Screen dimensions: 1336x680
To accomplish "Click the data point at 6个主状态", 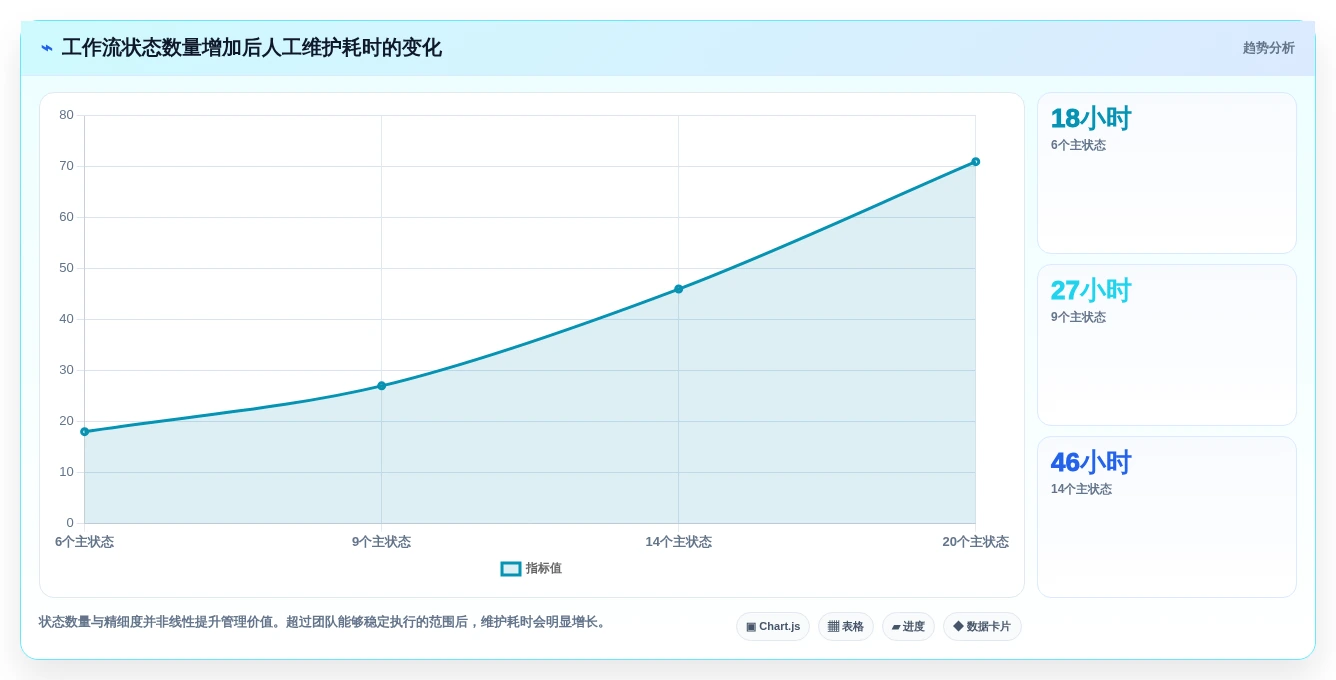I will point(85,432).
